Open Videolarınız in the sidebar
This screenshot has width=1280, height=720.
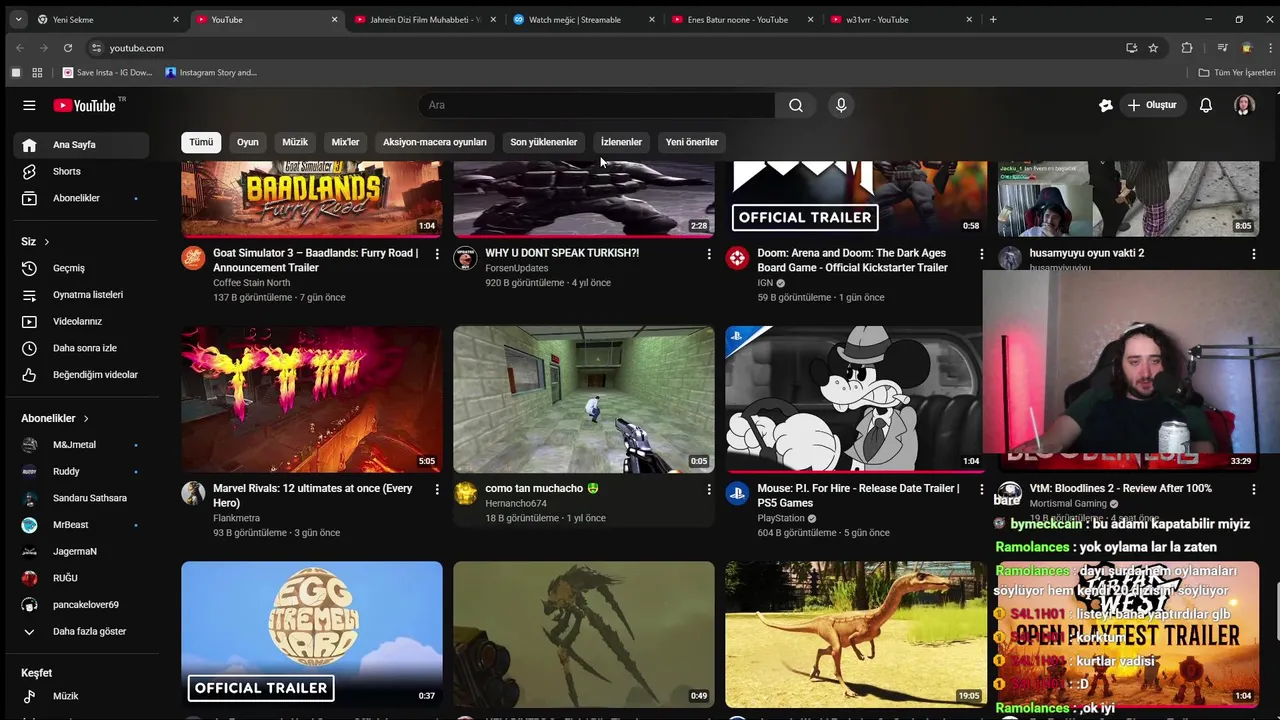[x=81, y=321]
